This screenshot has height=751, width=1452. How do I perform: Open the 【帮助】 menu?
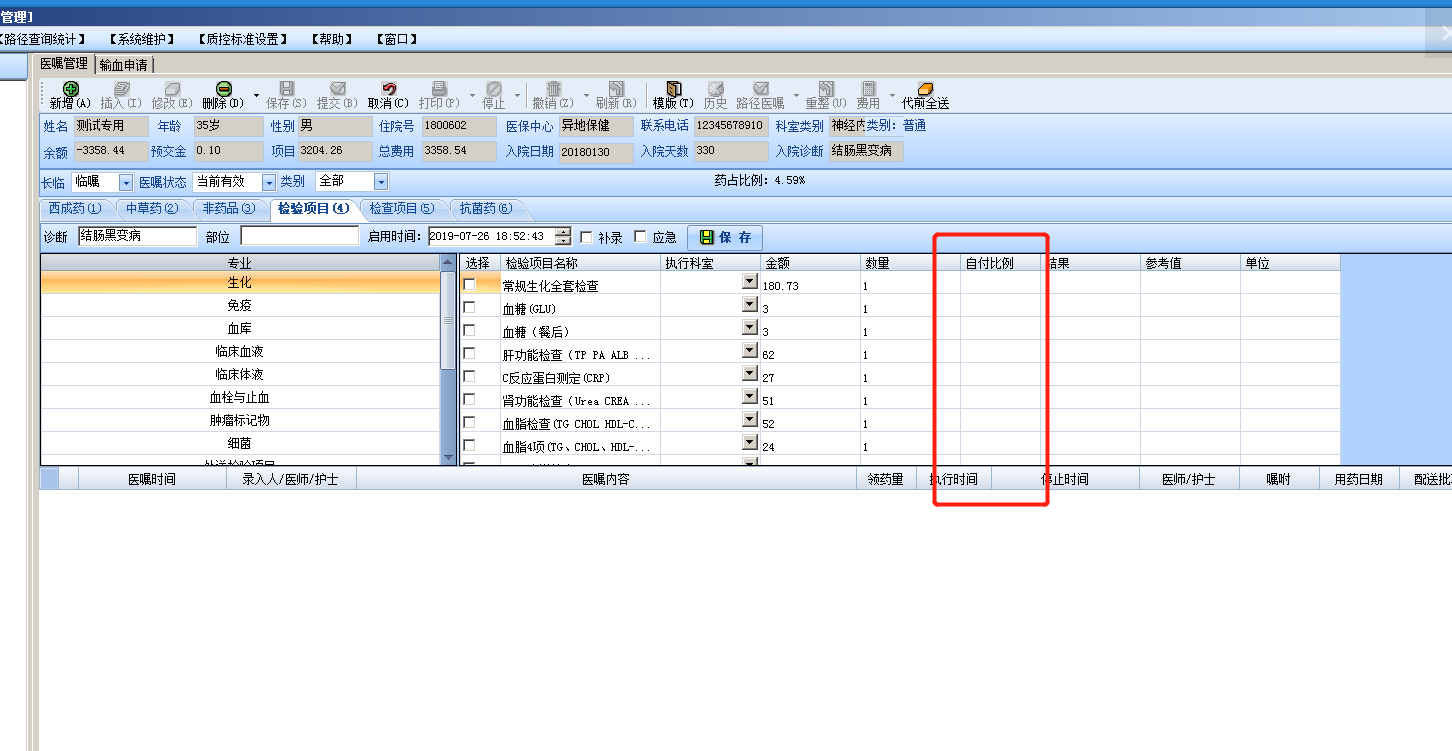click(333, 39)
